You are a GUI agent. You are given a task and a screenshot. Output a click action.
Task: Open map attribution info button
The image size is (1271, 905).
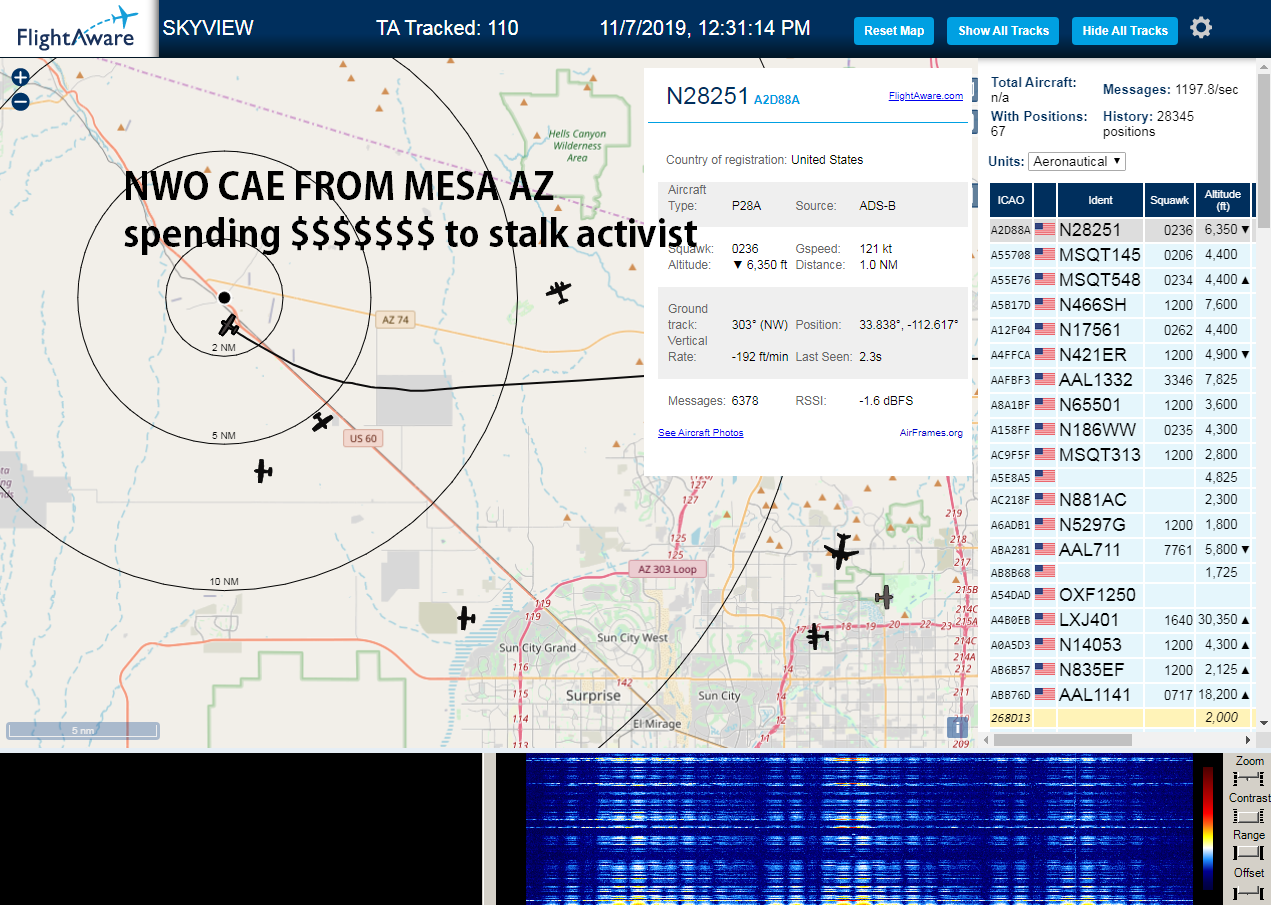pyautogui.click(x=958, y=727)
